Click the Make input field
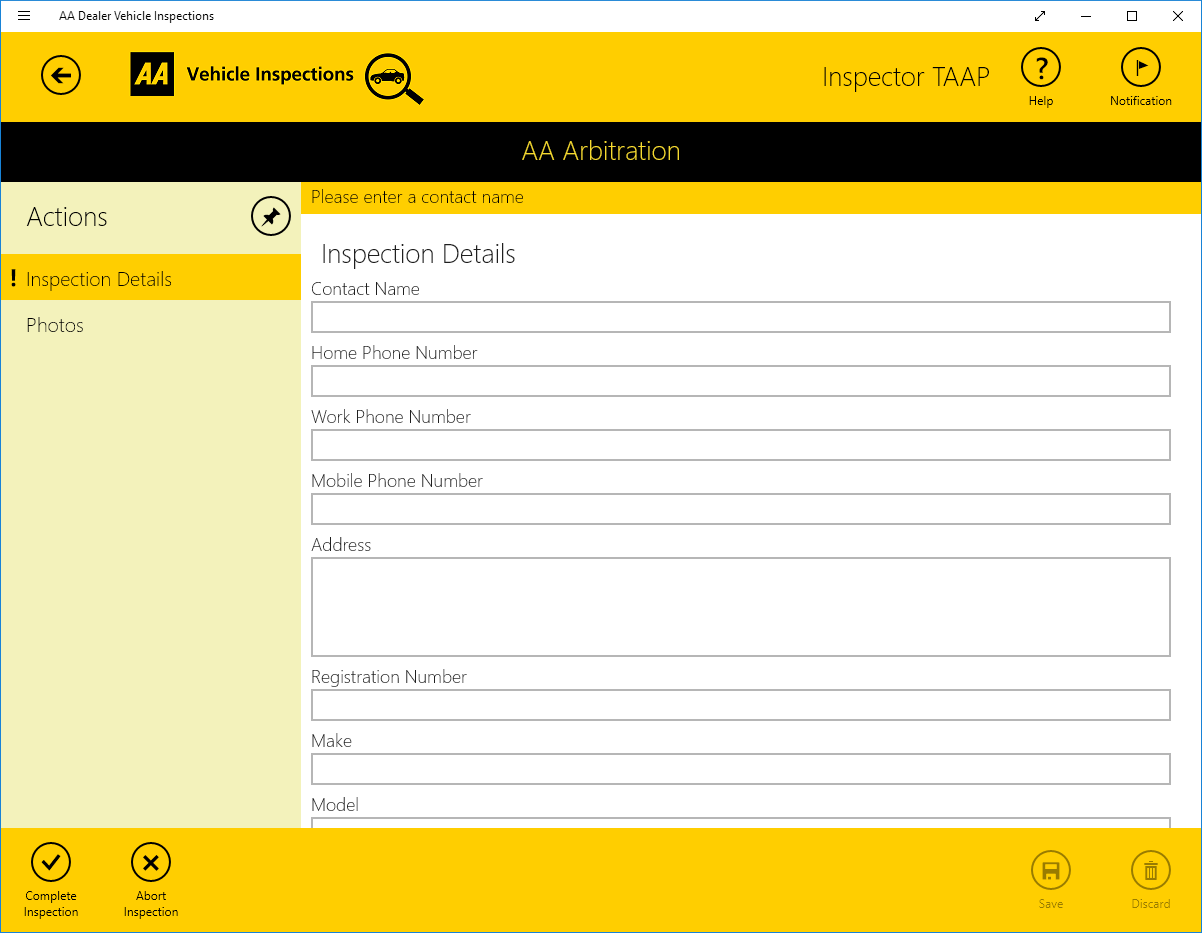Screen dimensions: 1202x933 [x=741, y=769]
